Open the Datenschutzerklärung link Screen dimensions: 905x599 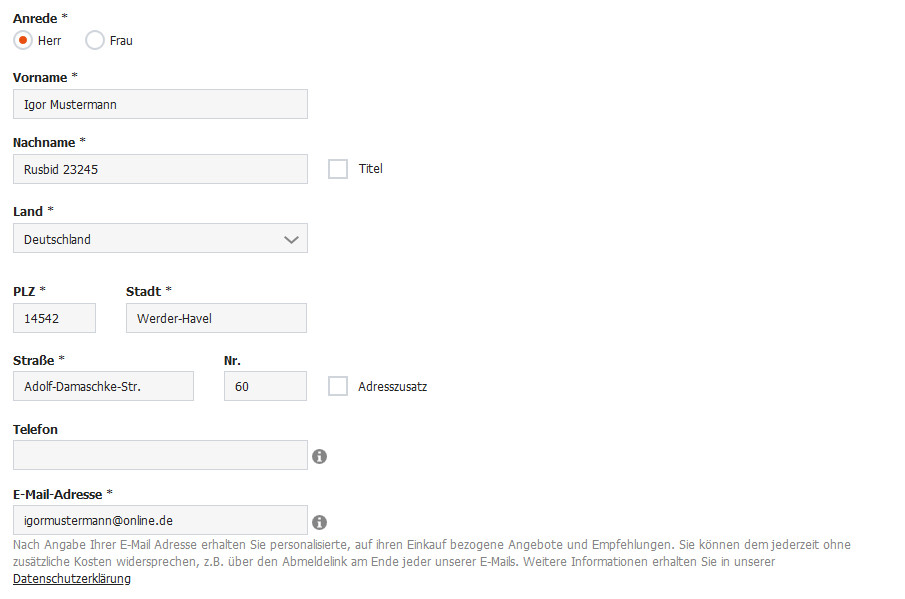tap(72, 579)
